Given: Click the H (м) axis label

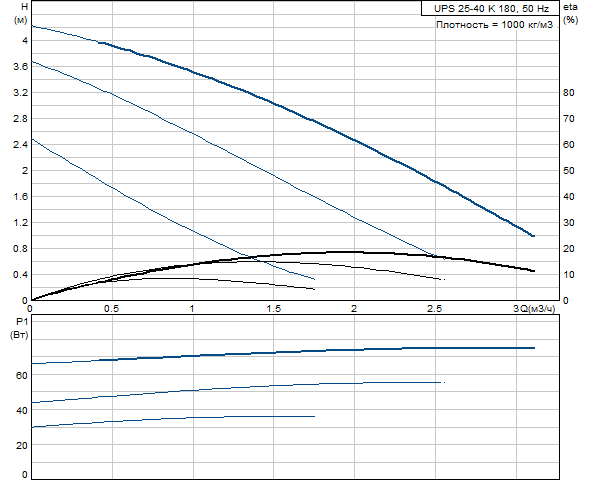Looking at the screenshot, I should [21, 13].
